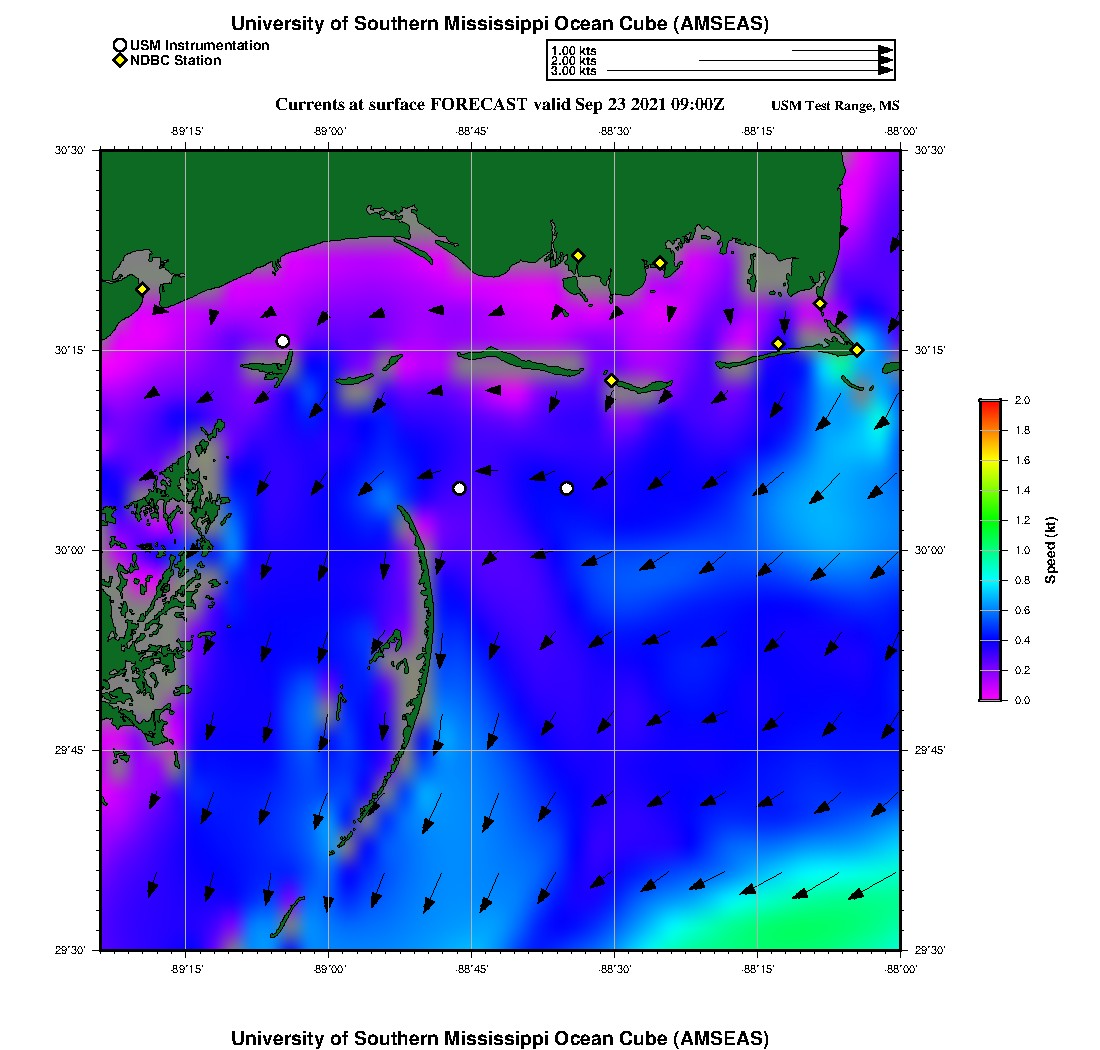
Task: Click the left-axis '29°30'' latitude label
Action: click(x=70, y=950)
